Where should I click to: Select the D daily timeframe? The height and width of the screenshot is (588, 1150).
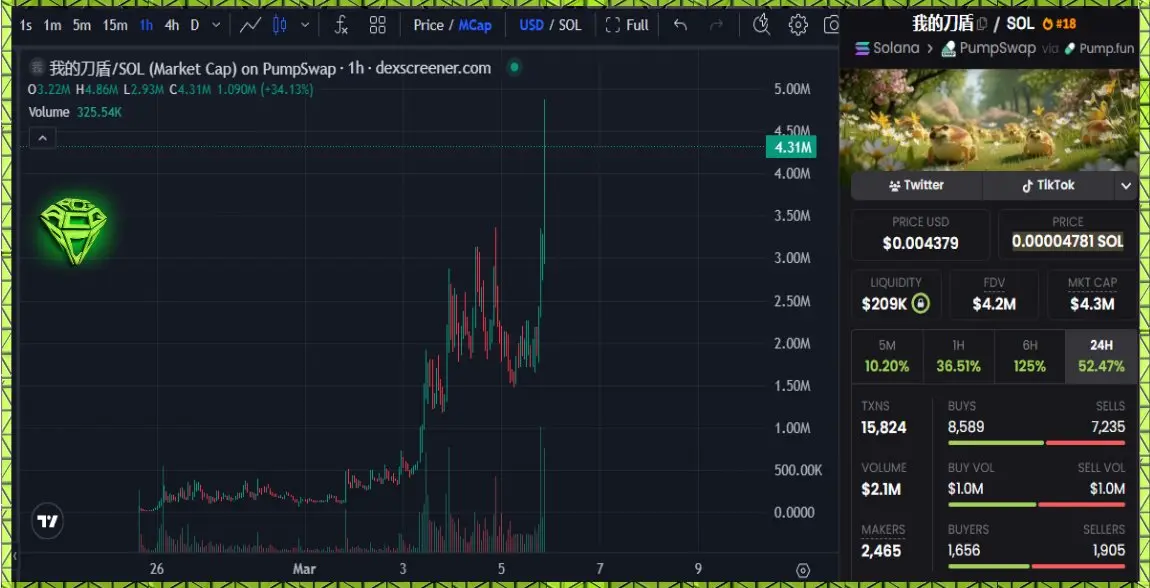pyautogui.click(x=194, y=25)
